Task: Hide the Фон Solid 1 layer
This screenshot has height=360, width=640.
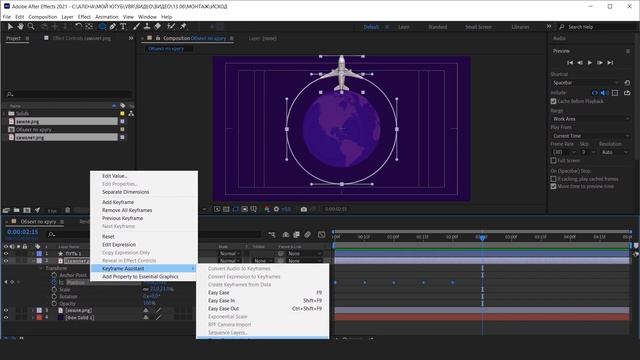Action: point(6,317)
